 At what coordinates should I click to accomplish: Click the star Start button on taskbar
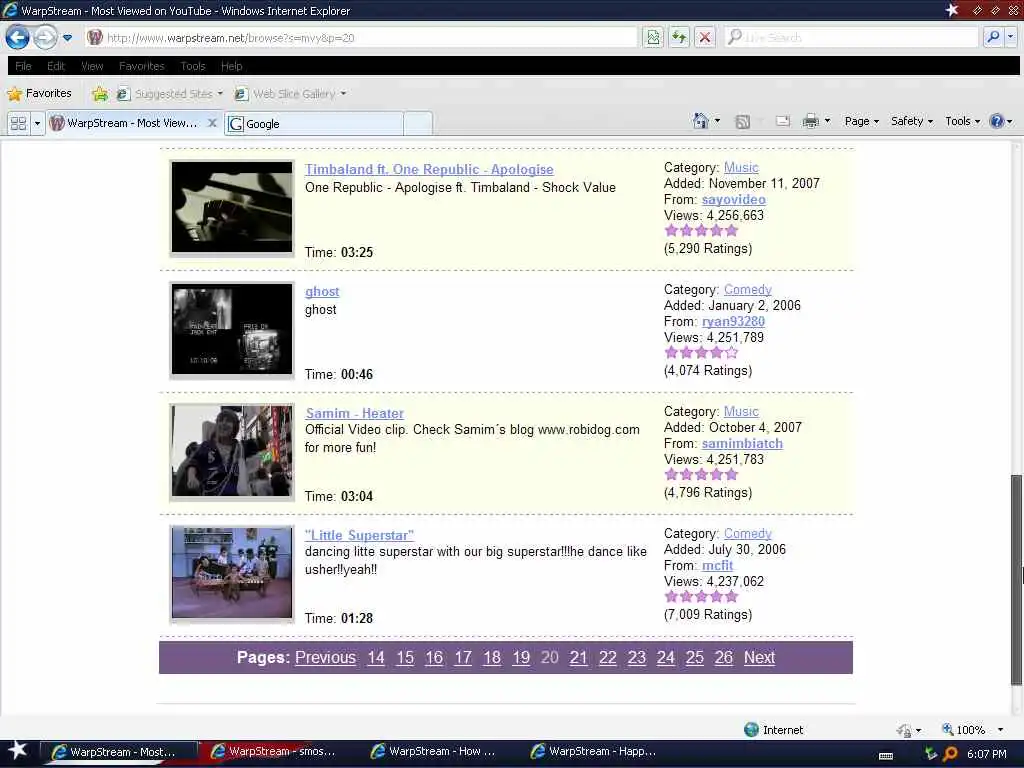point(18,751)
